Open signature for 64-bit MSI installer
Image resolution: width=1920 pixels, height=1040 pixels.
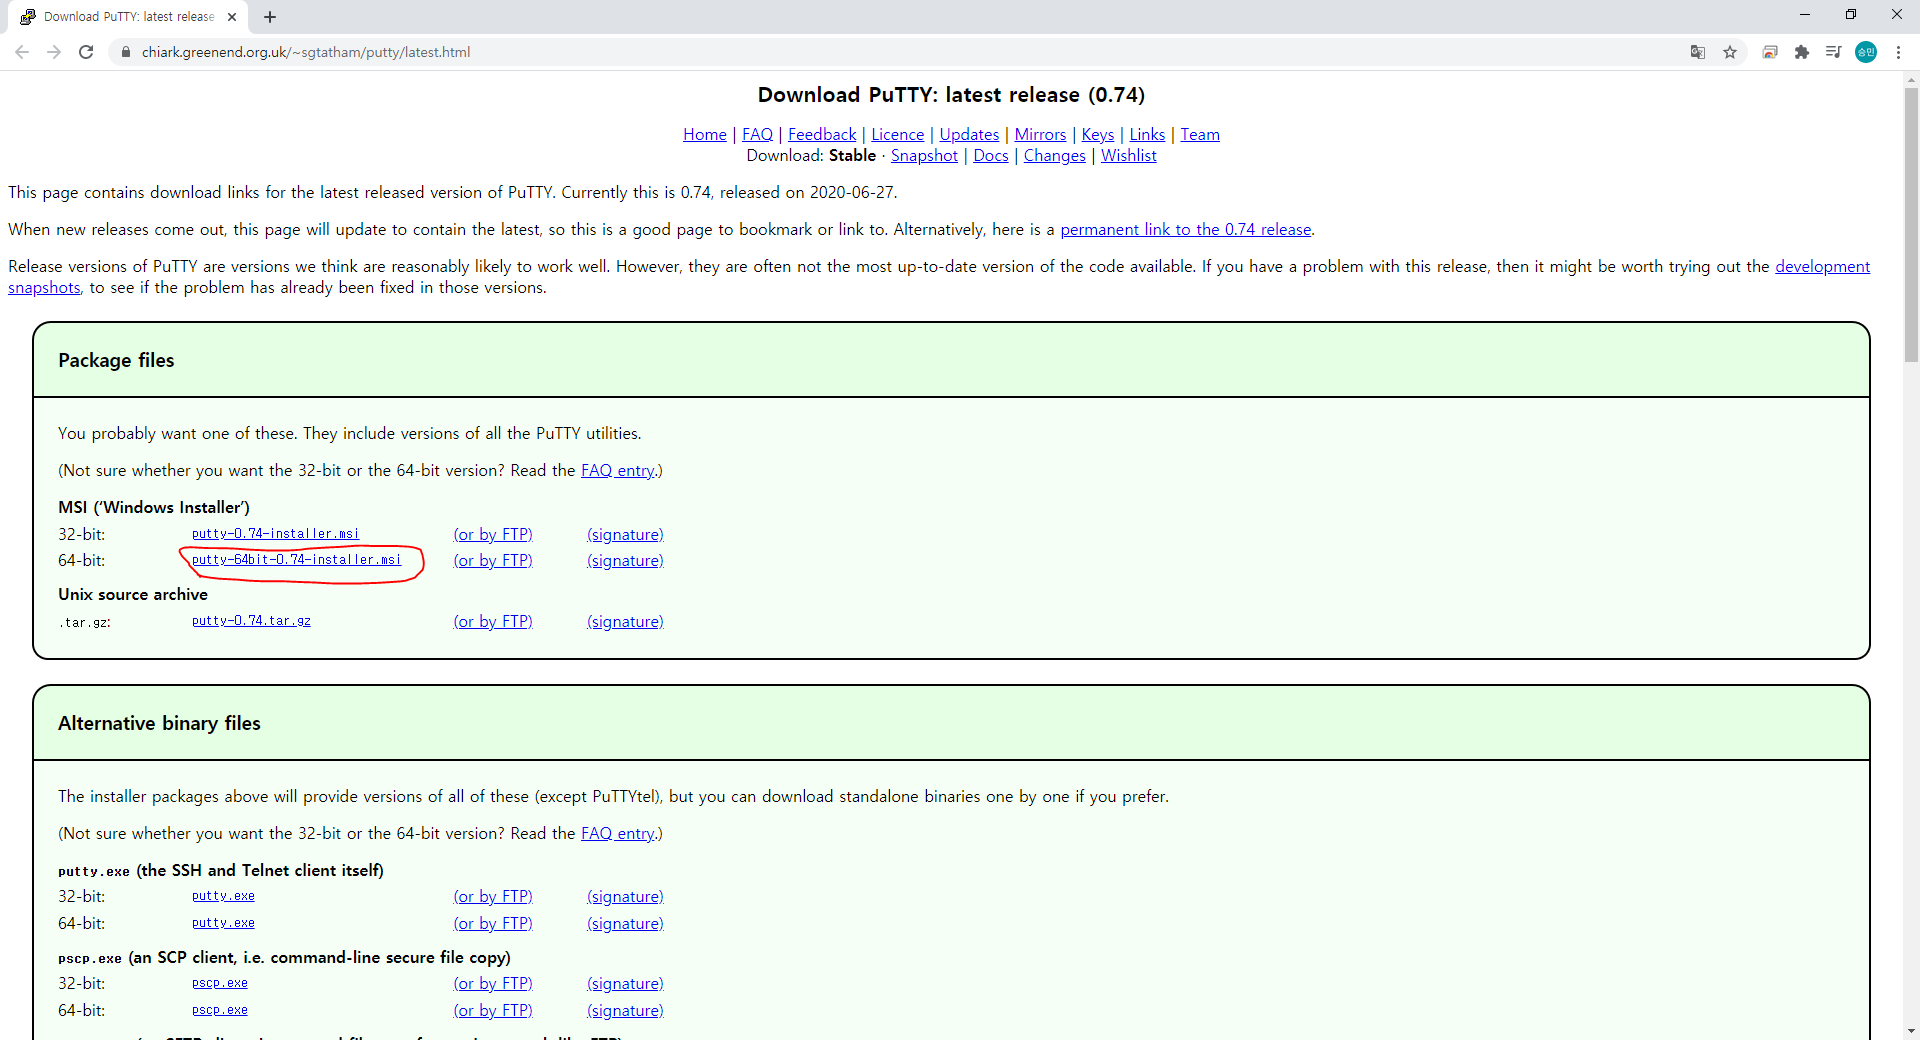click(x=625, y=560)
